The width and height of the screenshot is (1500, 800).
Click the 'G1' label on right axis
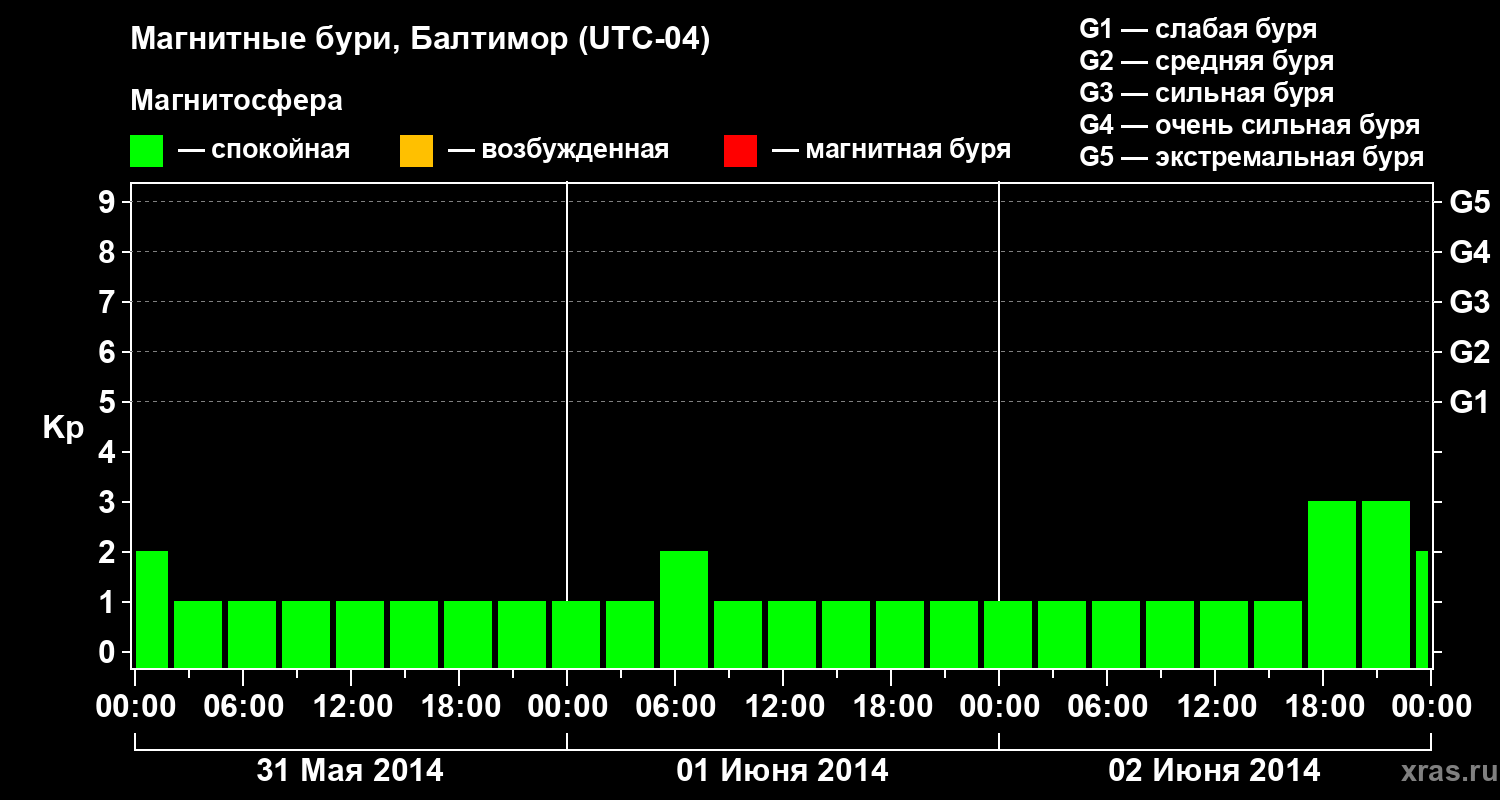click(1469, 403)
